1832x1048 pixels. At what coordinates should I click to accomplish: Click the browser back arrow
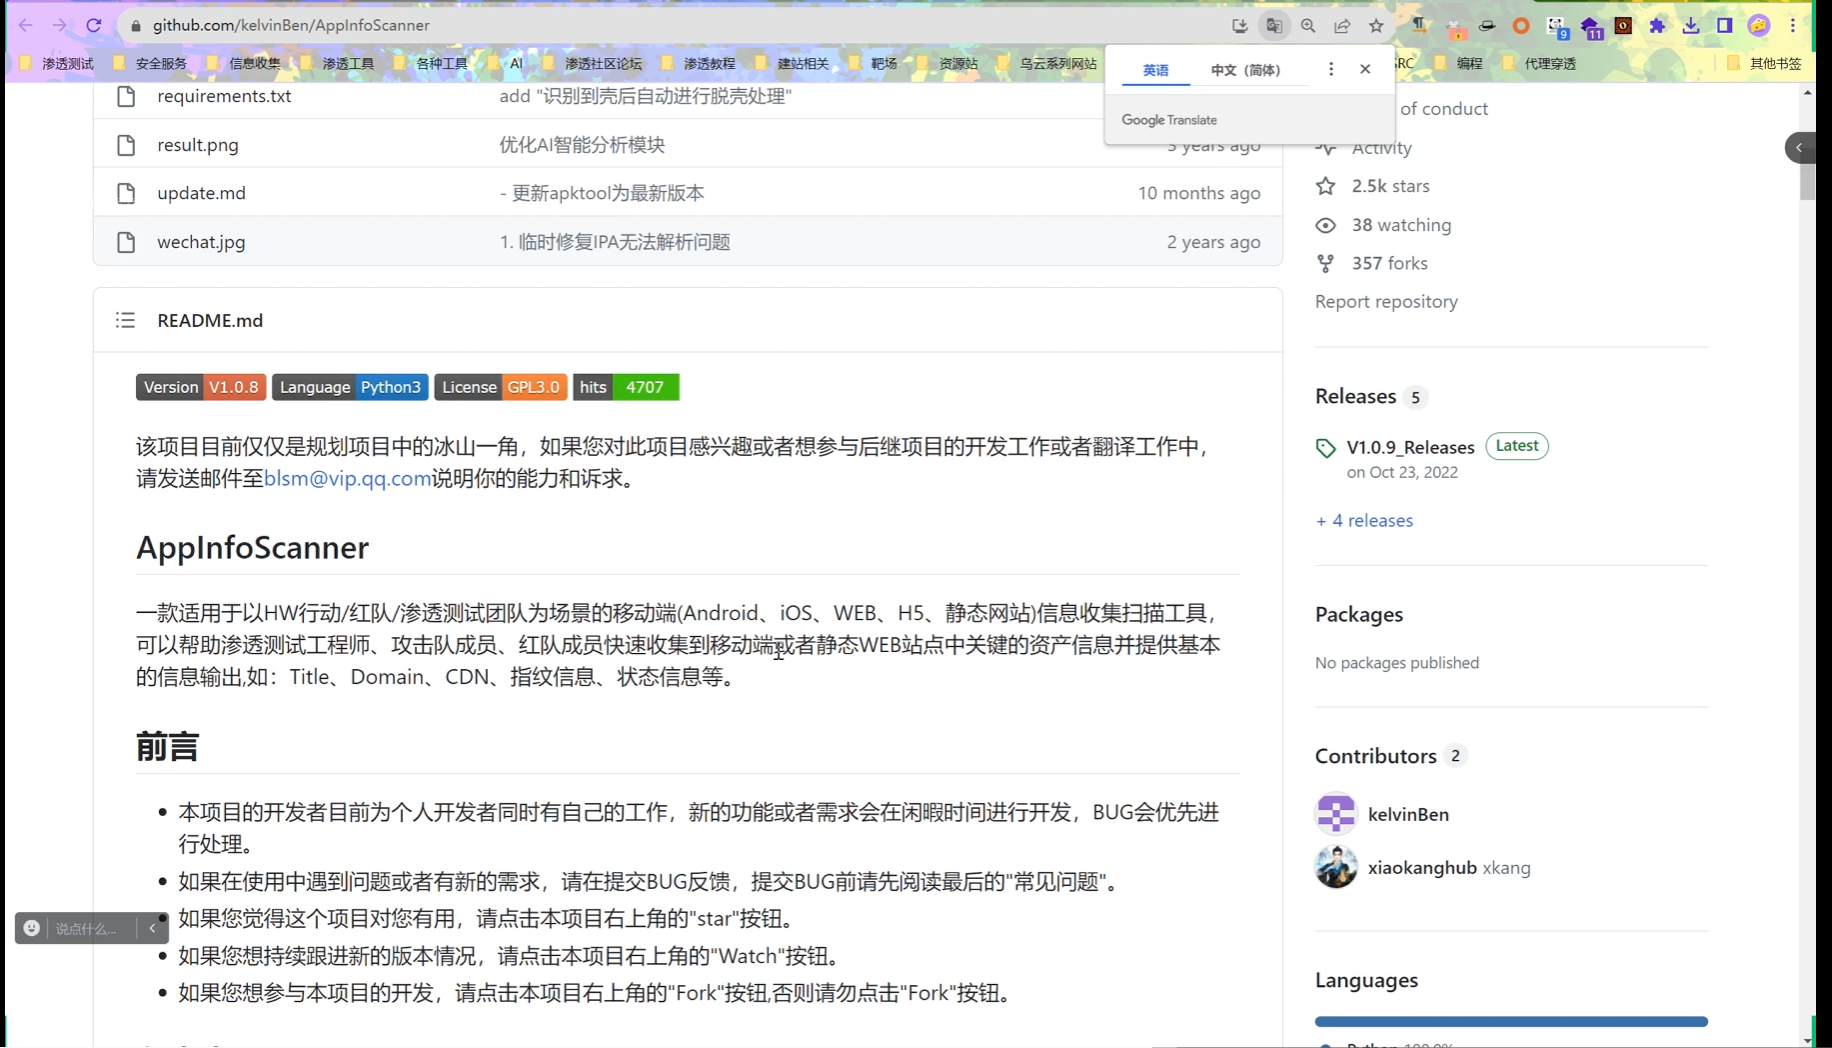(26, 25)
